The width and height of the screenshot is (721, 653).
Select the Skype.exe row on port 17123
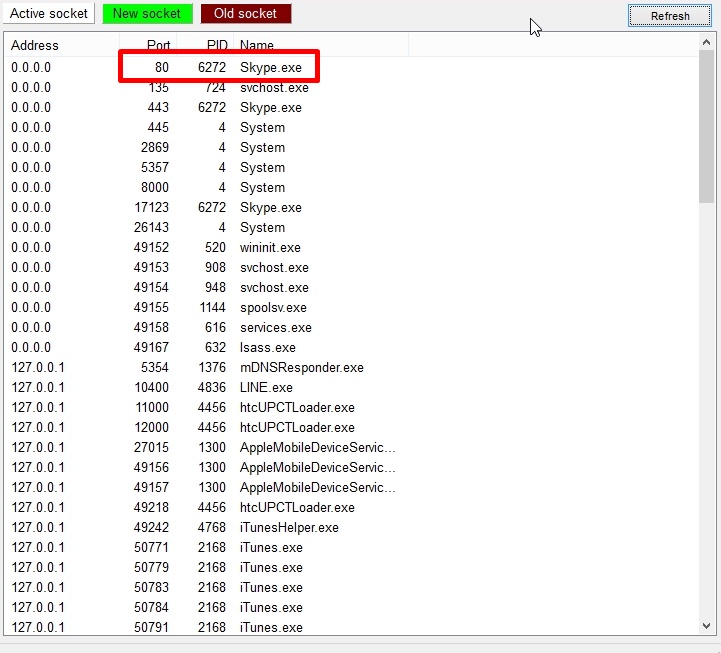(x=351, y=207)
